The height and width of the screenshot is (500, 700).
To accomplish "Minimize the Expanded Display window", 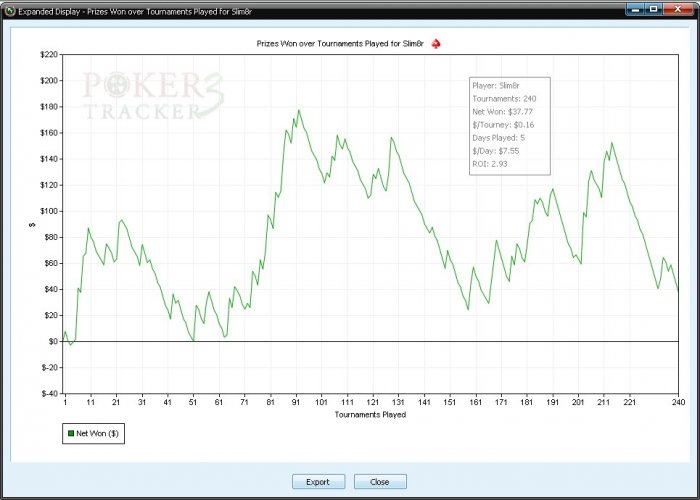I will pyautogui.click(x=635, y=9).
